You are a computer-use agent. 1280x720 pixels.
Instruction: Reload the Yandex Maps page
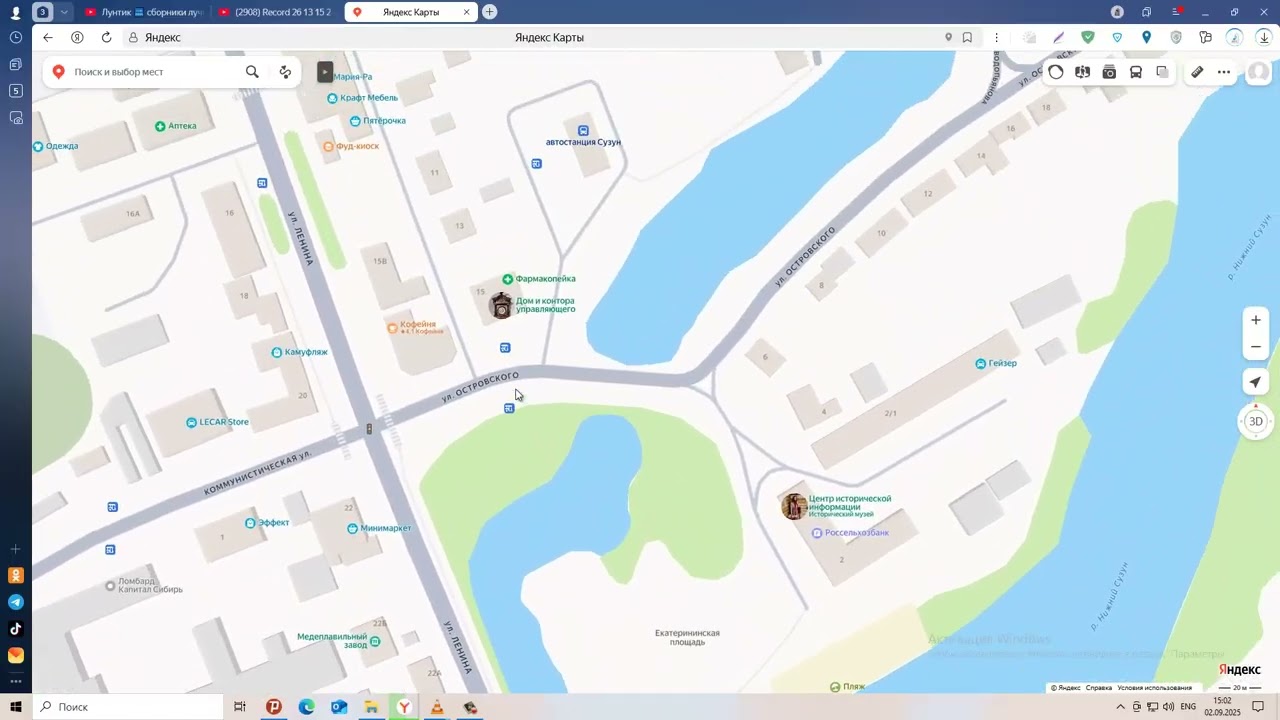[x=107, y=37]
